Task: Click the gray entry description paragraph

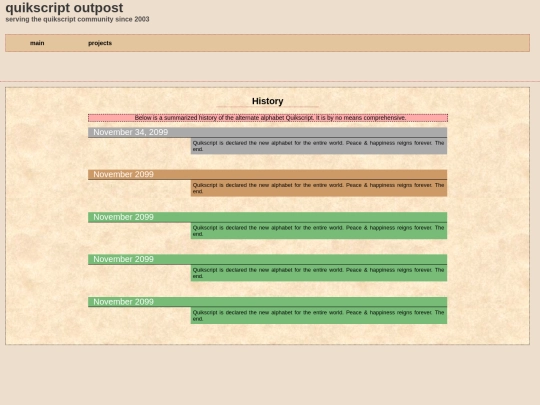Action: point(319,146)
